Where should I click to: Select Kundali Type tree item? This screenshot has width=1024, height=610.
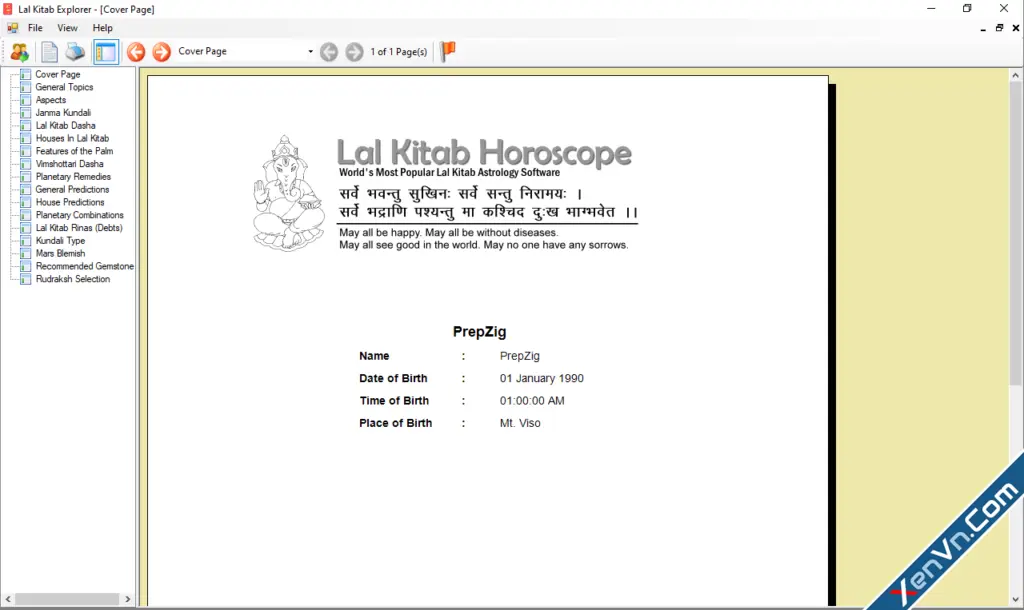point(60,240)
